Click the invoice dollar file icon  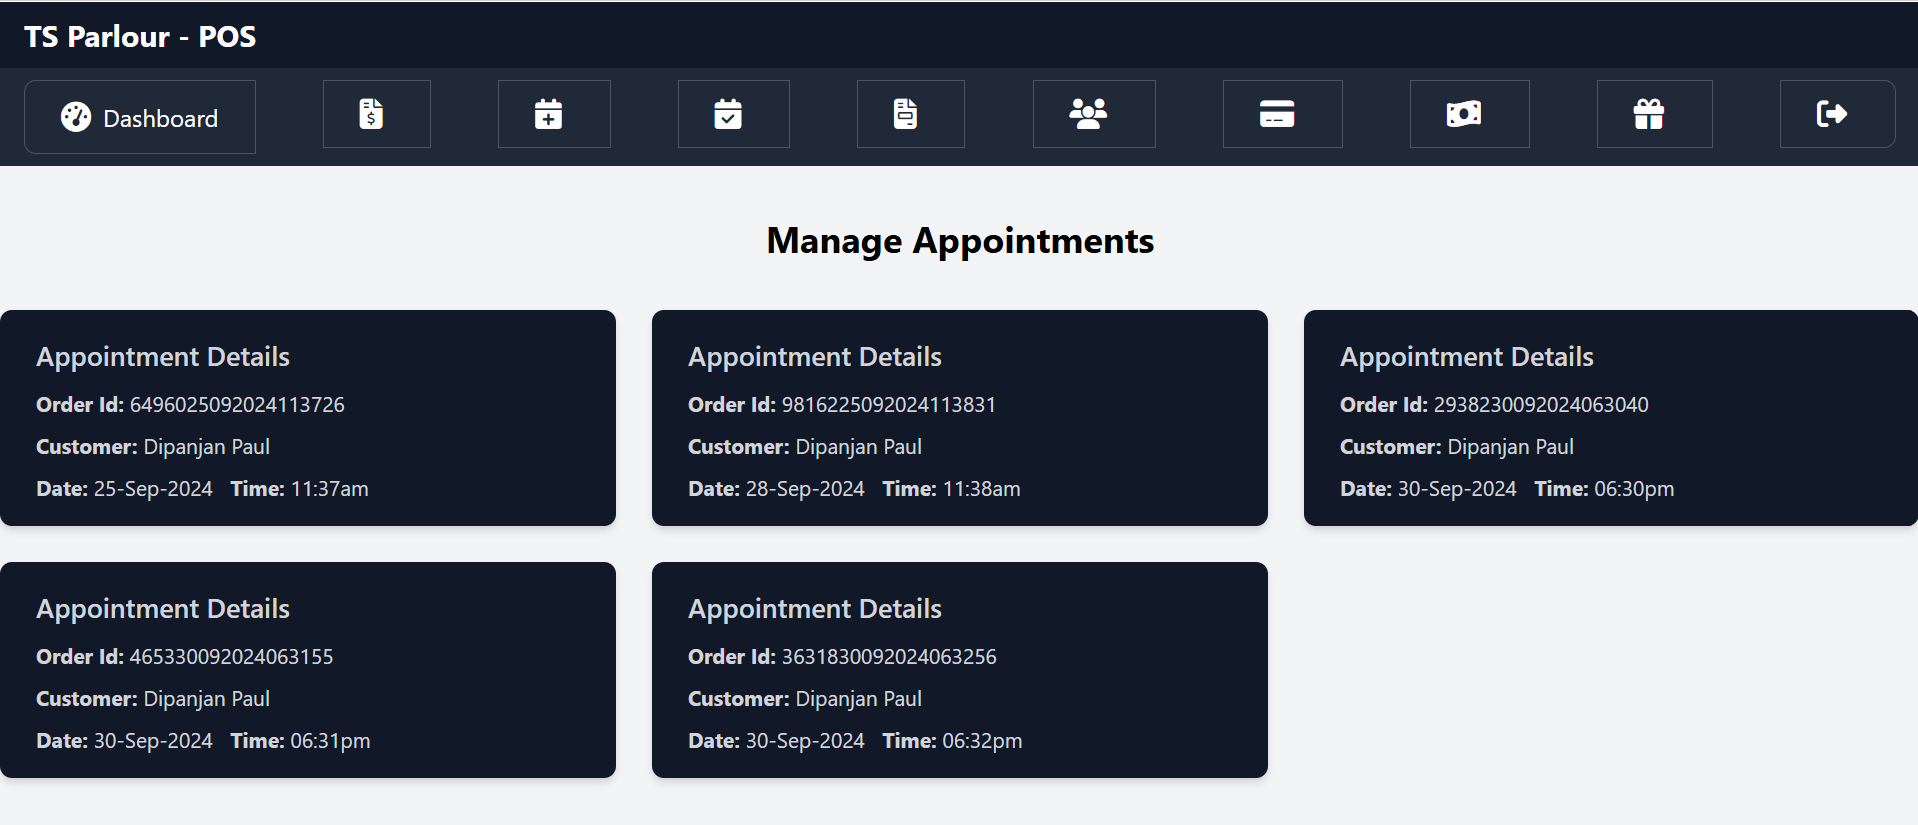(x=372, y=114)
